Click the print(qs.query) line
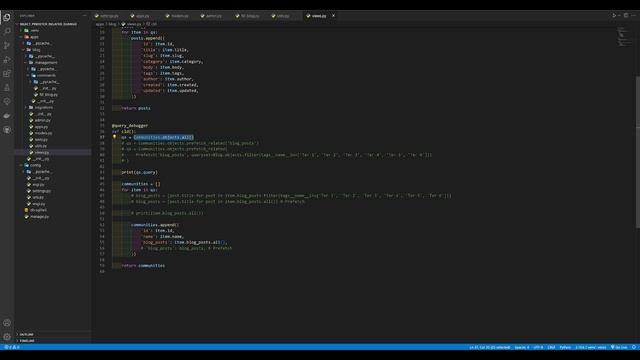 [x=139, y=172]
